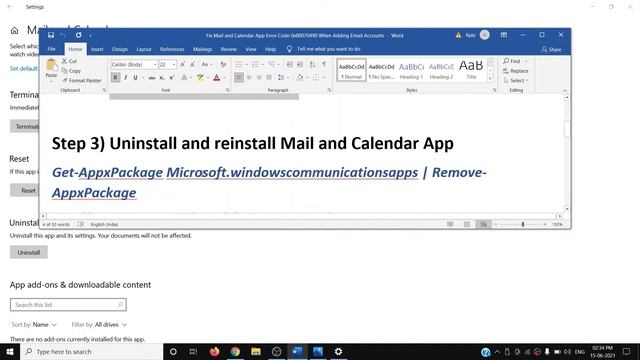Click the Redo icon in Quick Access Toolbar
Screen dimensions: 640x360
click(x=78, y=36)
